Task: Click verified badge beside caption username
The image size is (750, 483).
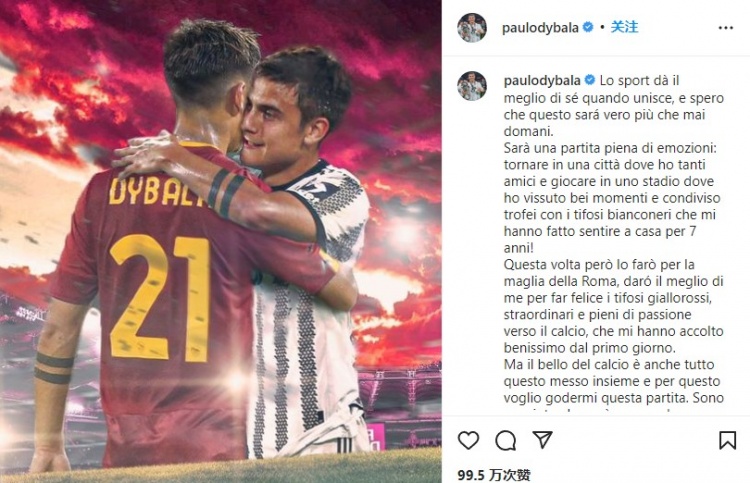Action: click(x=590, y=80)
